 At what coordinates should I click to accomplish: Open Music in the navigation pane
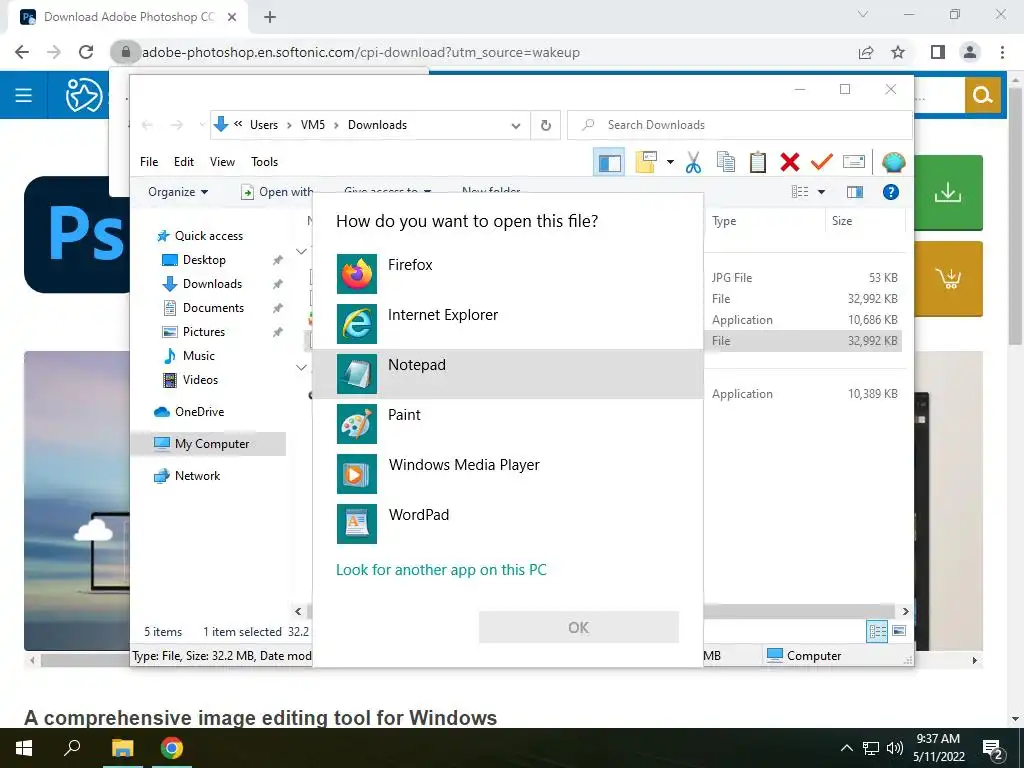click(x=199, y=356)
